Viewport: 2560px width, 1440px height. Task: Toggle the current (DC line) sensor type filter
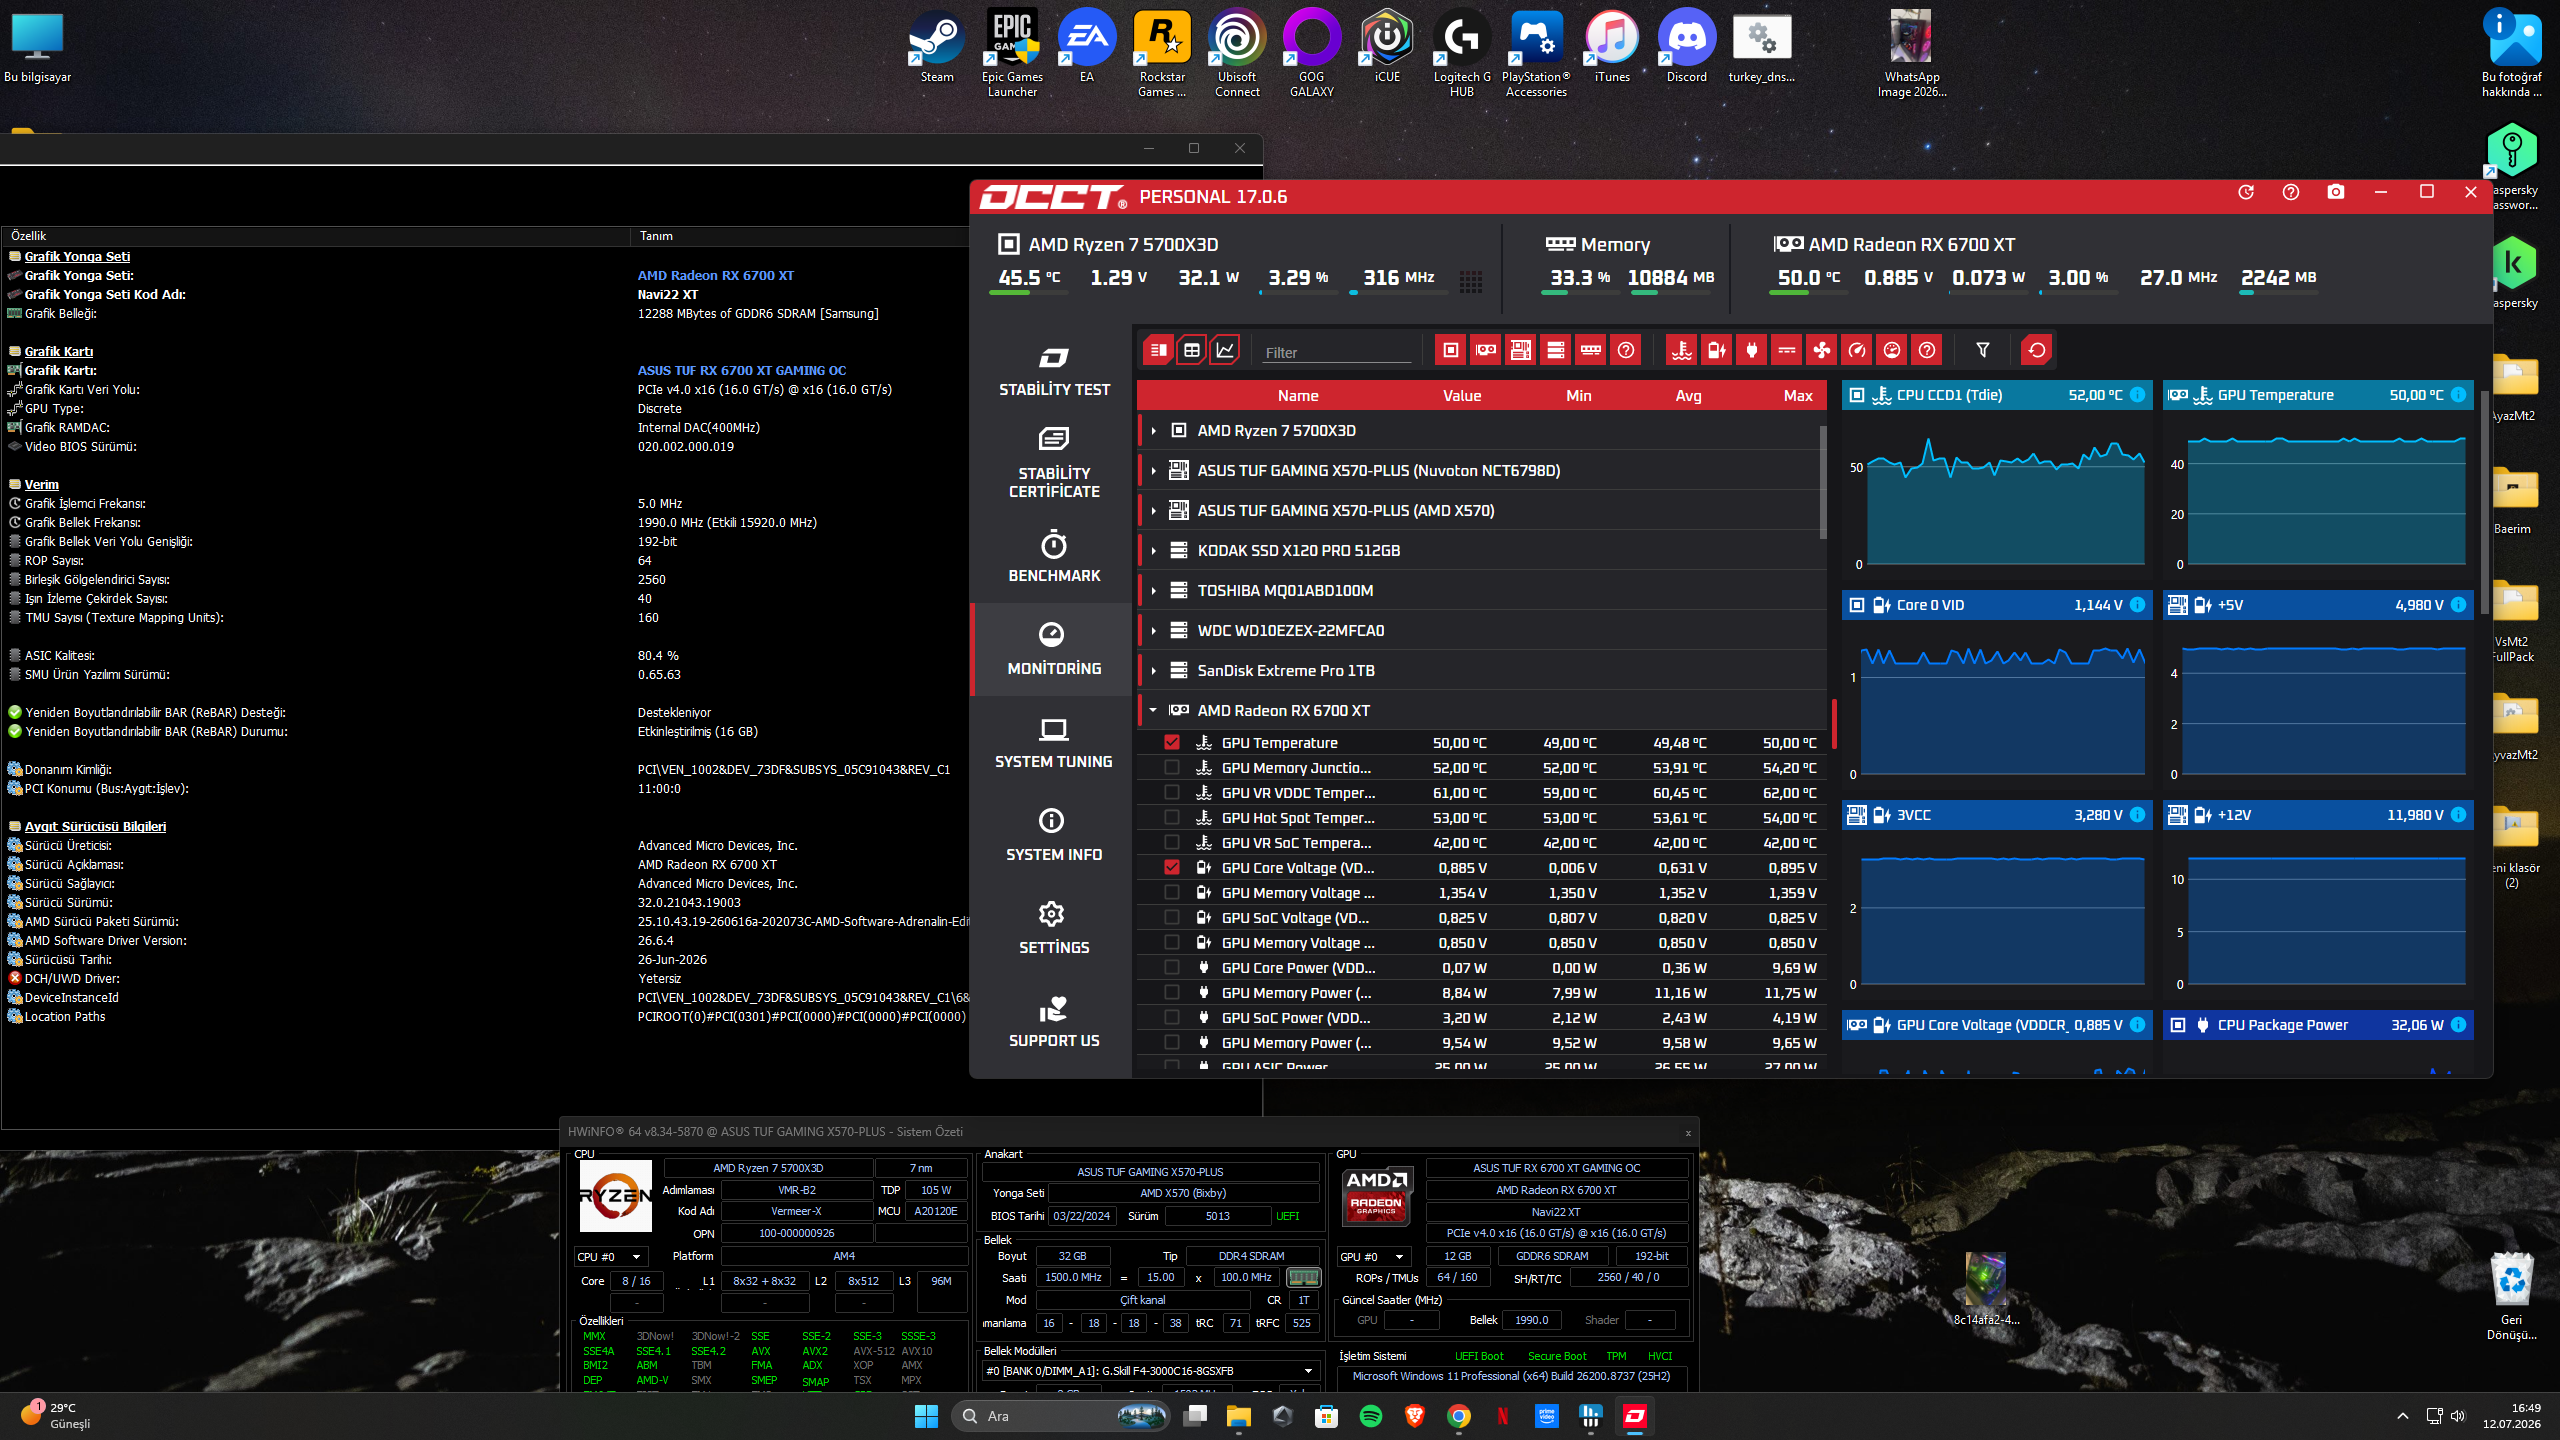pos(1787,350)
